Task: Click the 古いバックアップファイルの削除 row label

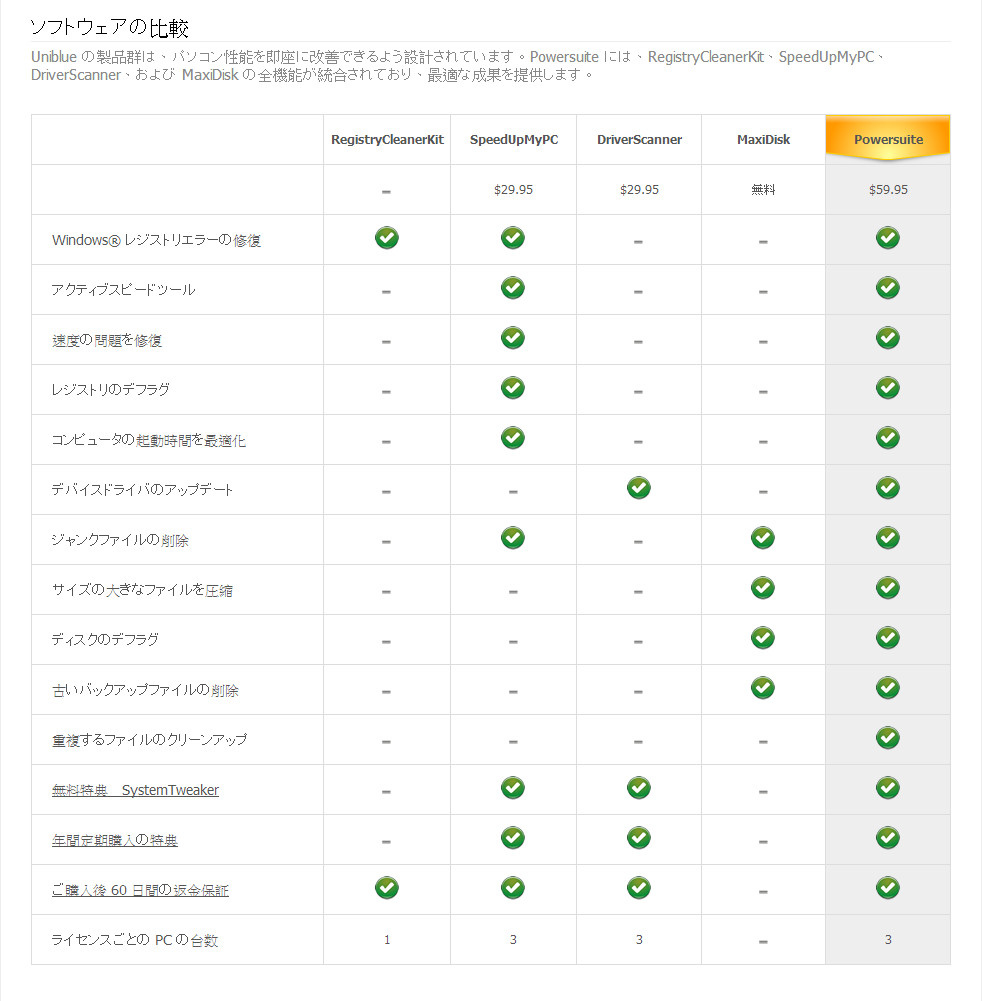Action: click(x=146, y=690)
